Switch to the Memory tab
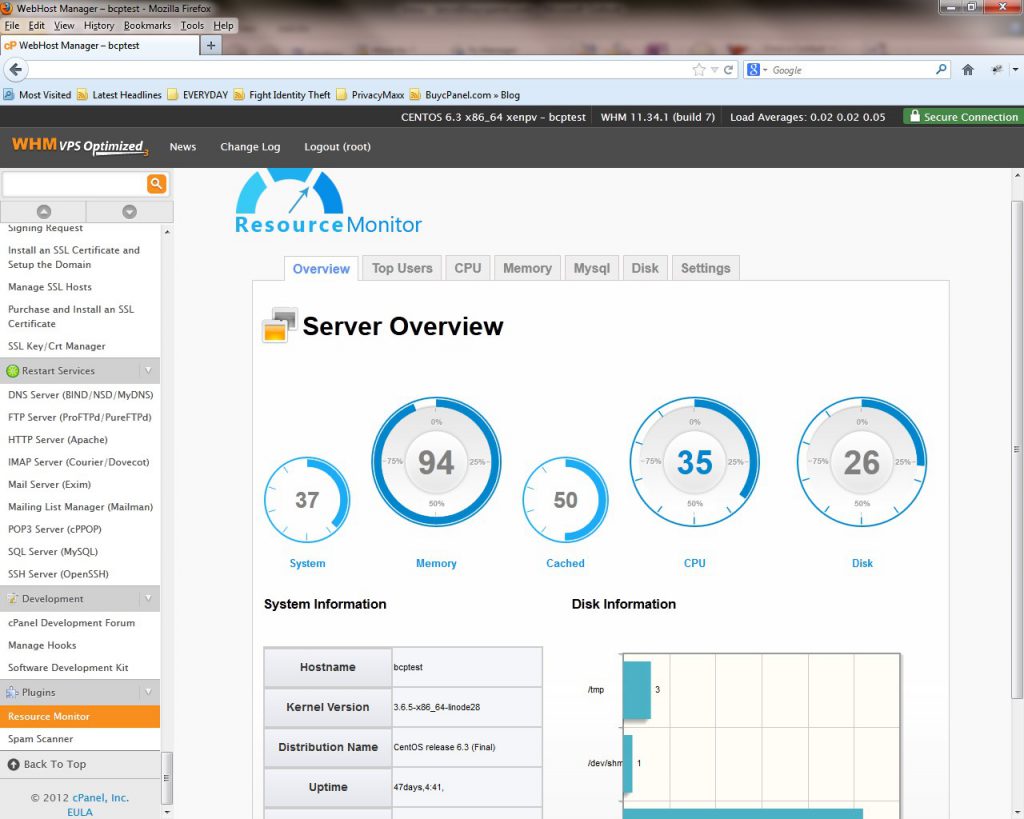The width and height of the screenshot is (1024, 819). (x=528, y=268)
